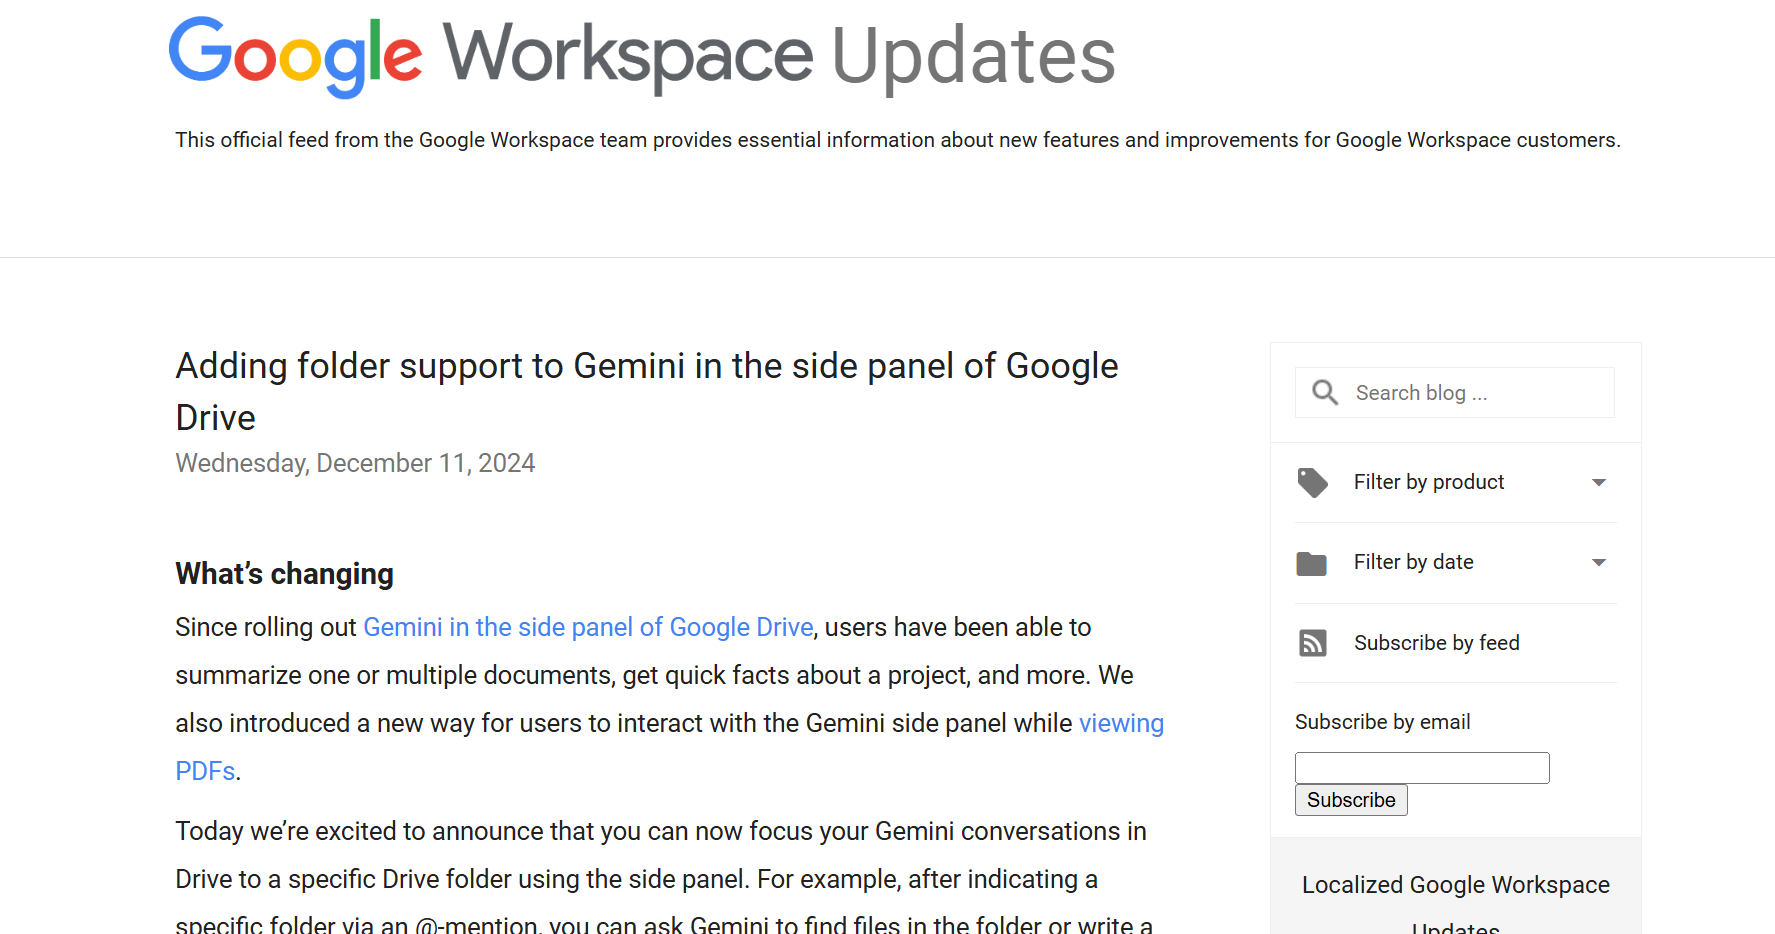This screenshot has width=1775, height=934.
Task: Open the 'Gemini in the side panel of Google Drive' link
Action: pos(588,627)
